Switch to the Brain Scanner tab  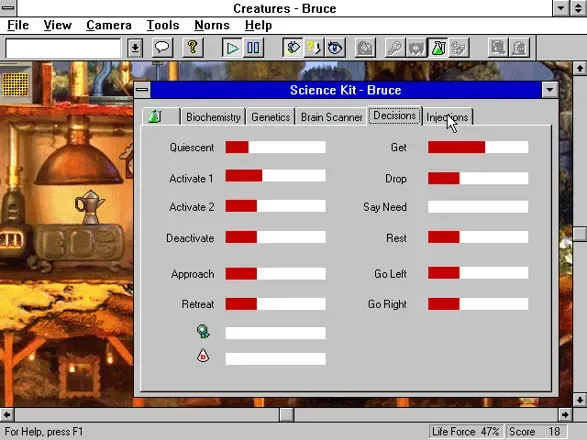point(331,117)
